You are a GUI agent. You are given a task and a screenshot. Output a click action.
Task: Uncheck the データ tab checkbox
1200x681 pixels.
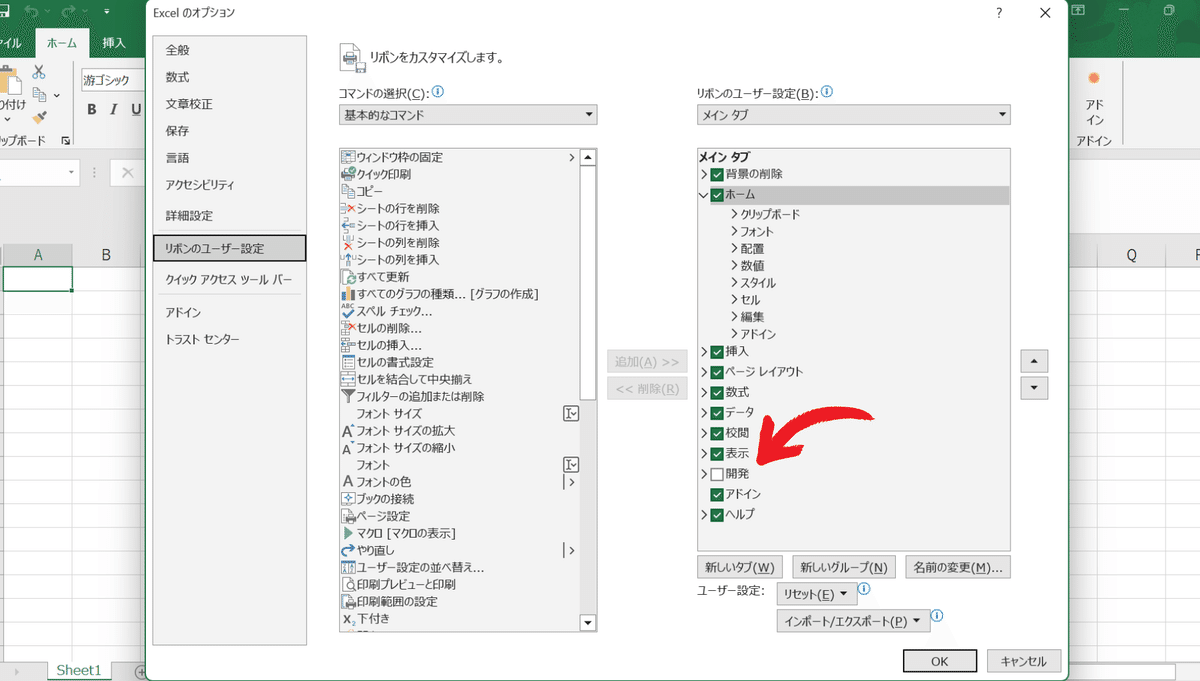pyautogui.click(x=717, y=413)
